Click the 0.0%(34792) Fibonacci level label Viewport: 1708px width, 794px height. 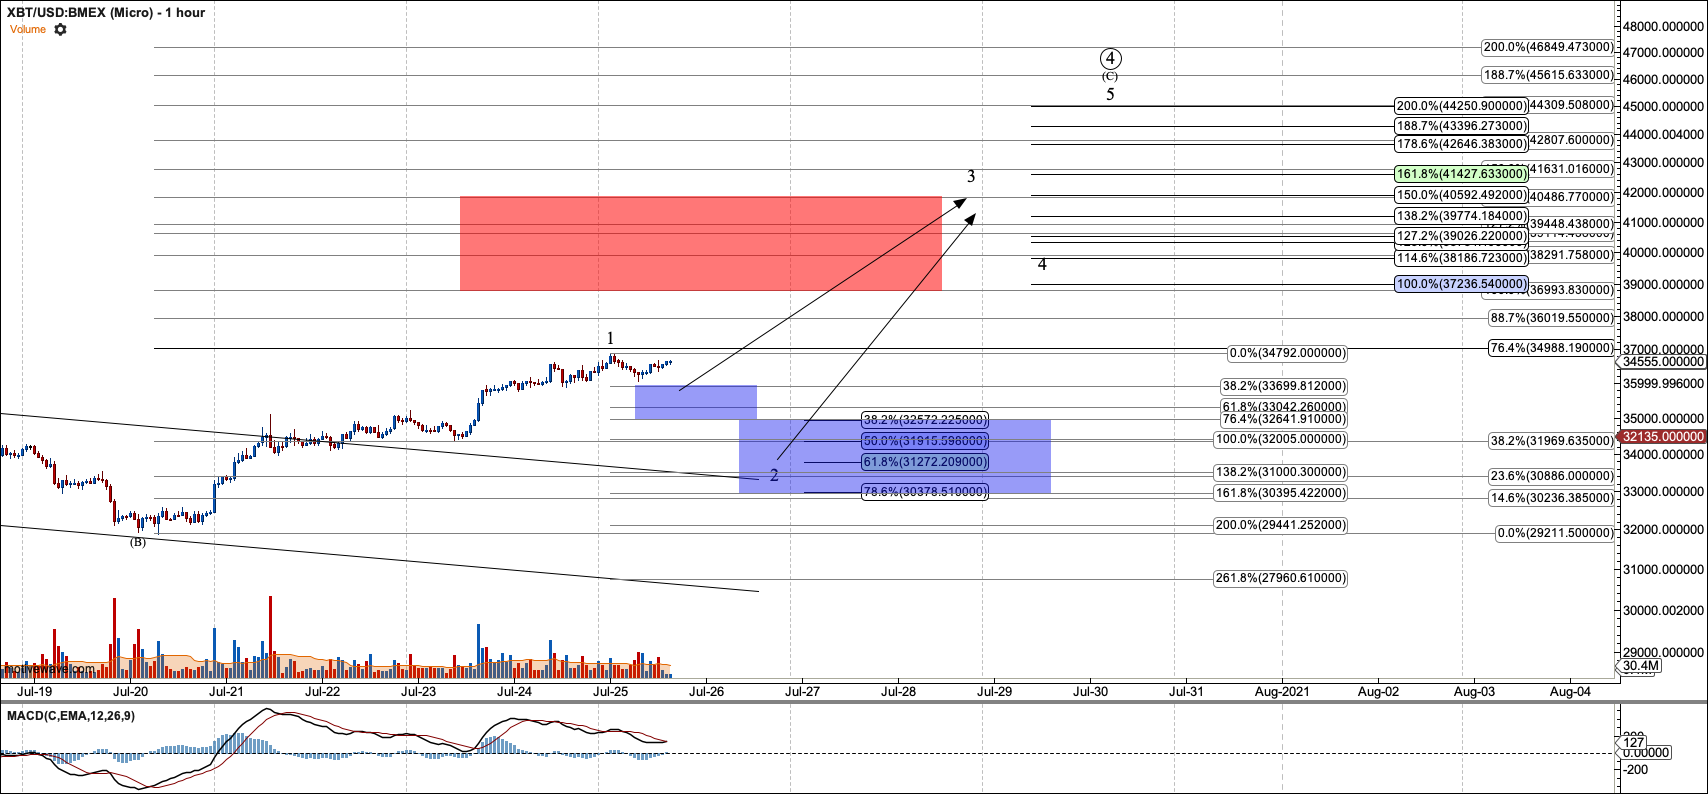(1287, 353)
